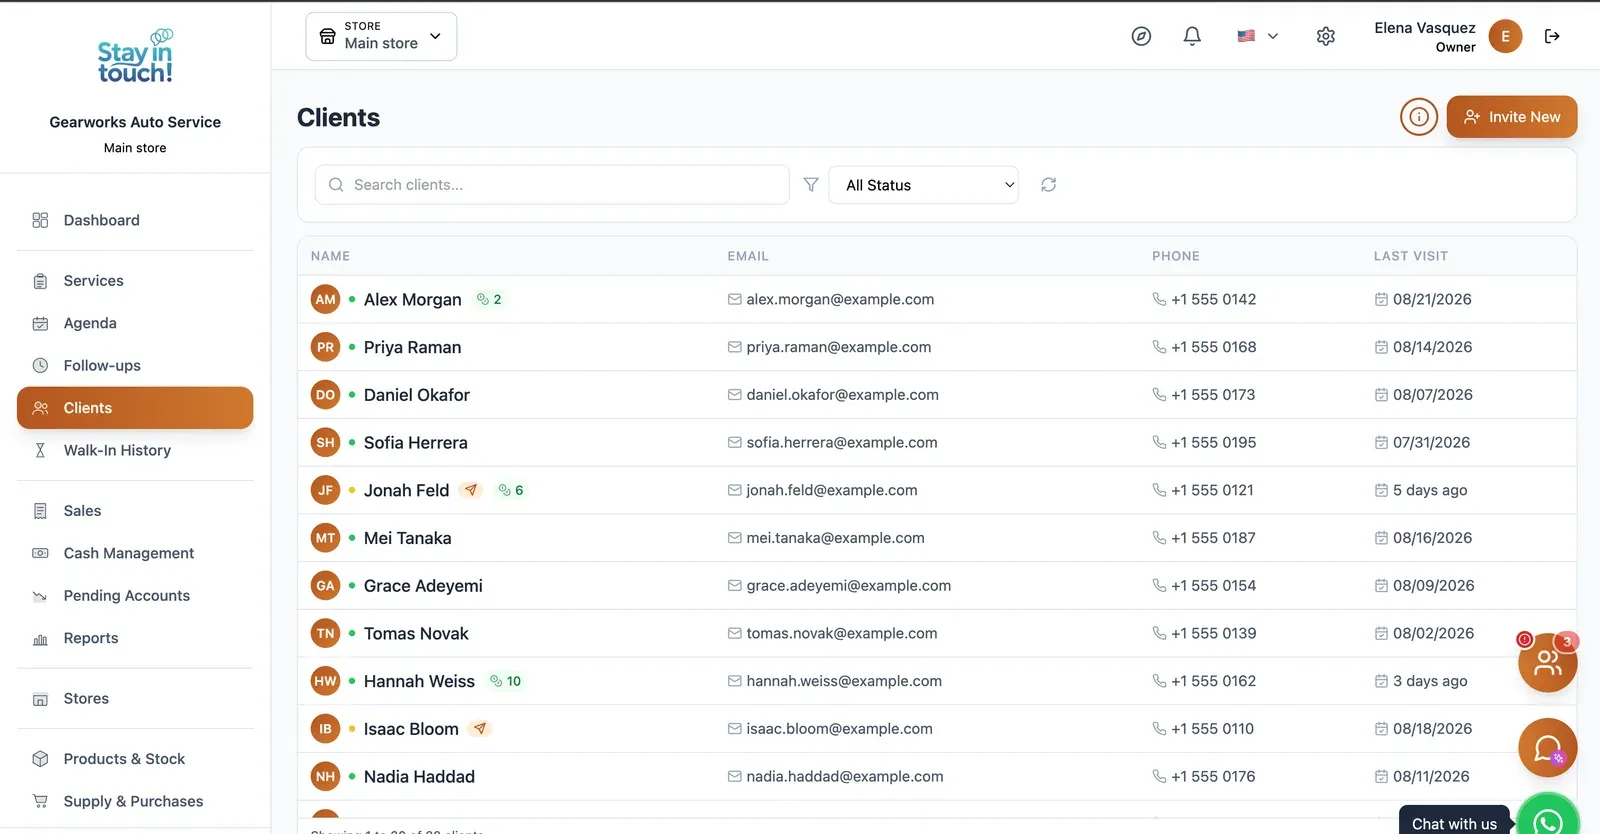Image resolution: width=1600 pixels, height=834 pixels.
Task: Select the Clients sidebar item
Action: click(135, 408)
